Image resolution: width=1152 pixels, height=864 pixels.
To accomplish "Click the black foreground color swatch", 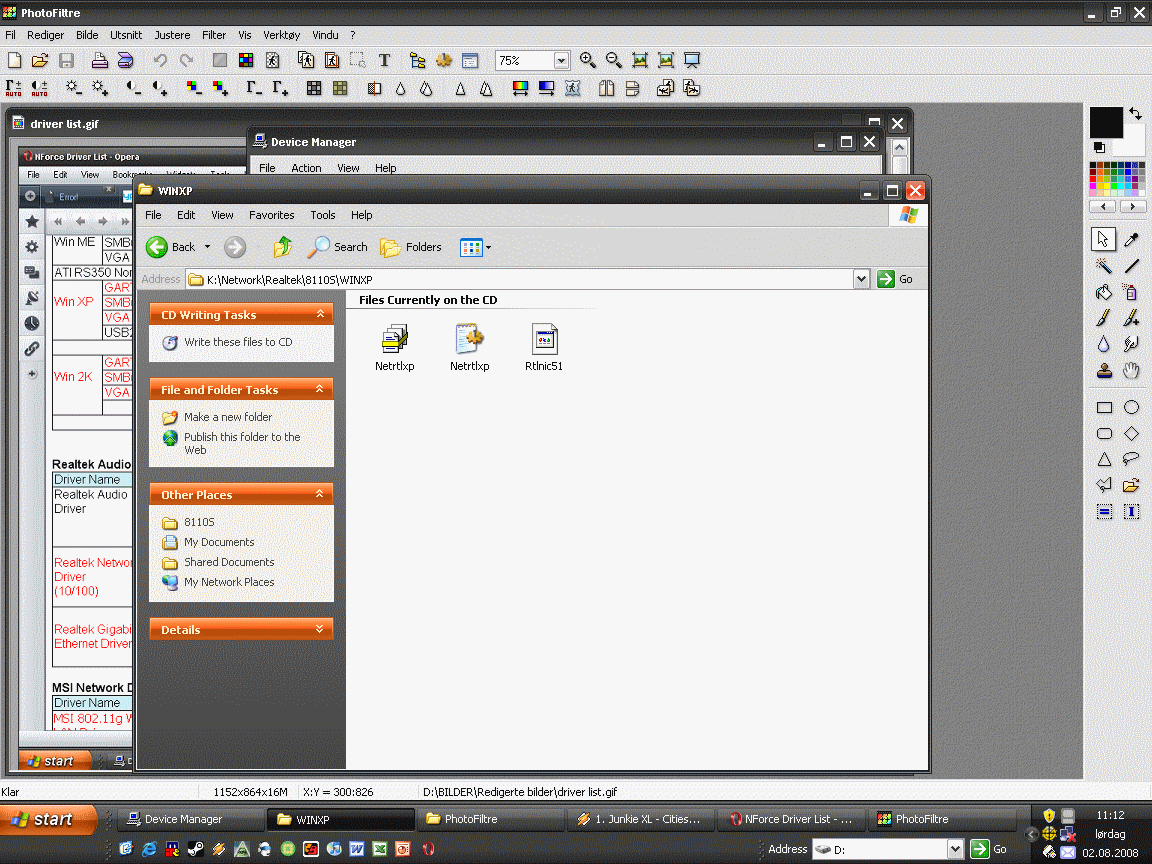I will [x=1105, y=123].
